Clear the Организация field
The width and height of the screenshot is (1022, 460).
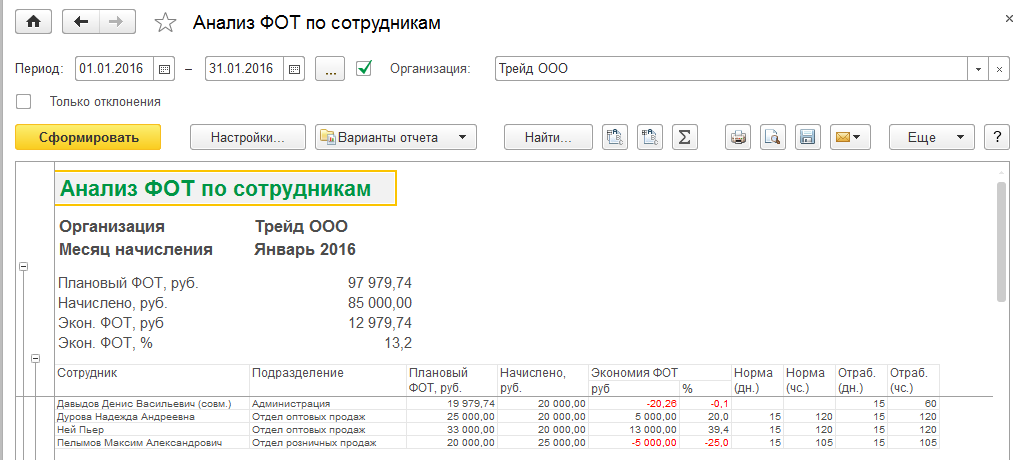point(999,68)
